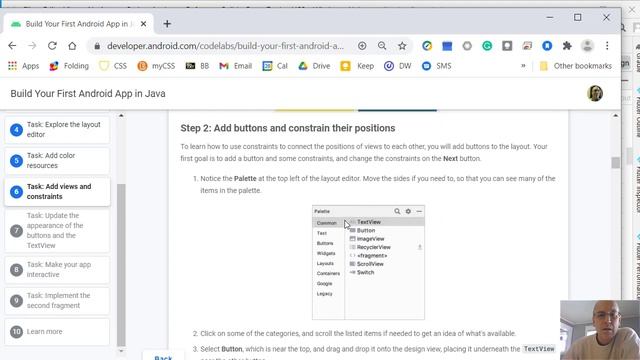Click the main page scrollbar thumb
The image size is (640, 360).
[x=616, y=162]
